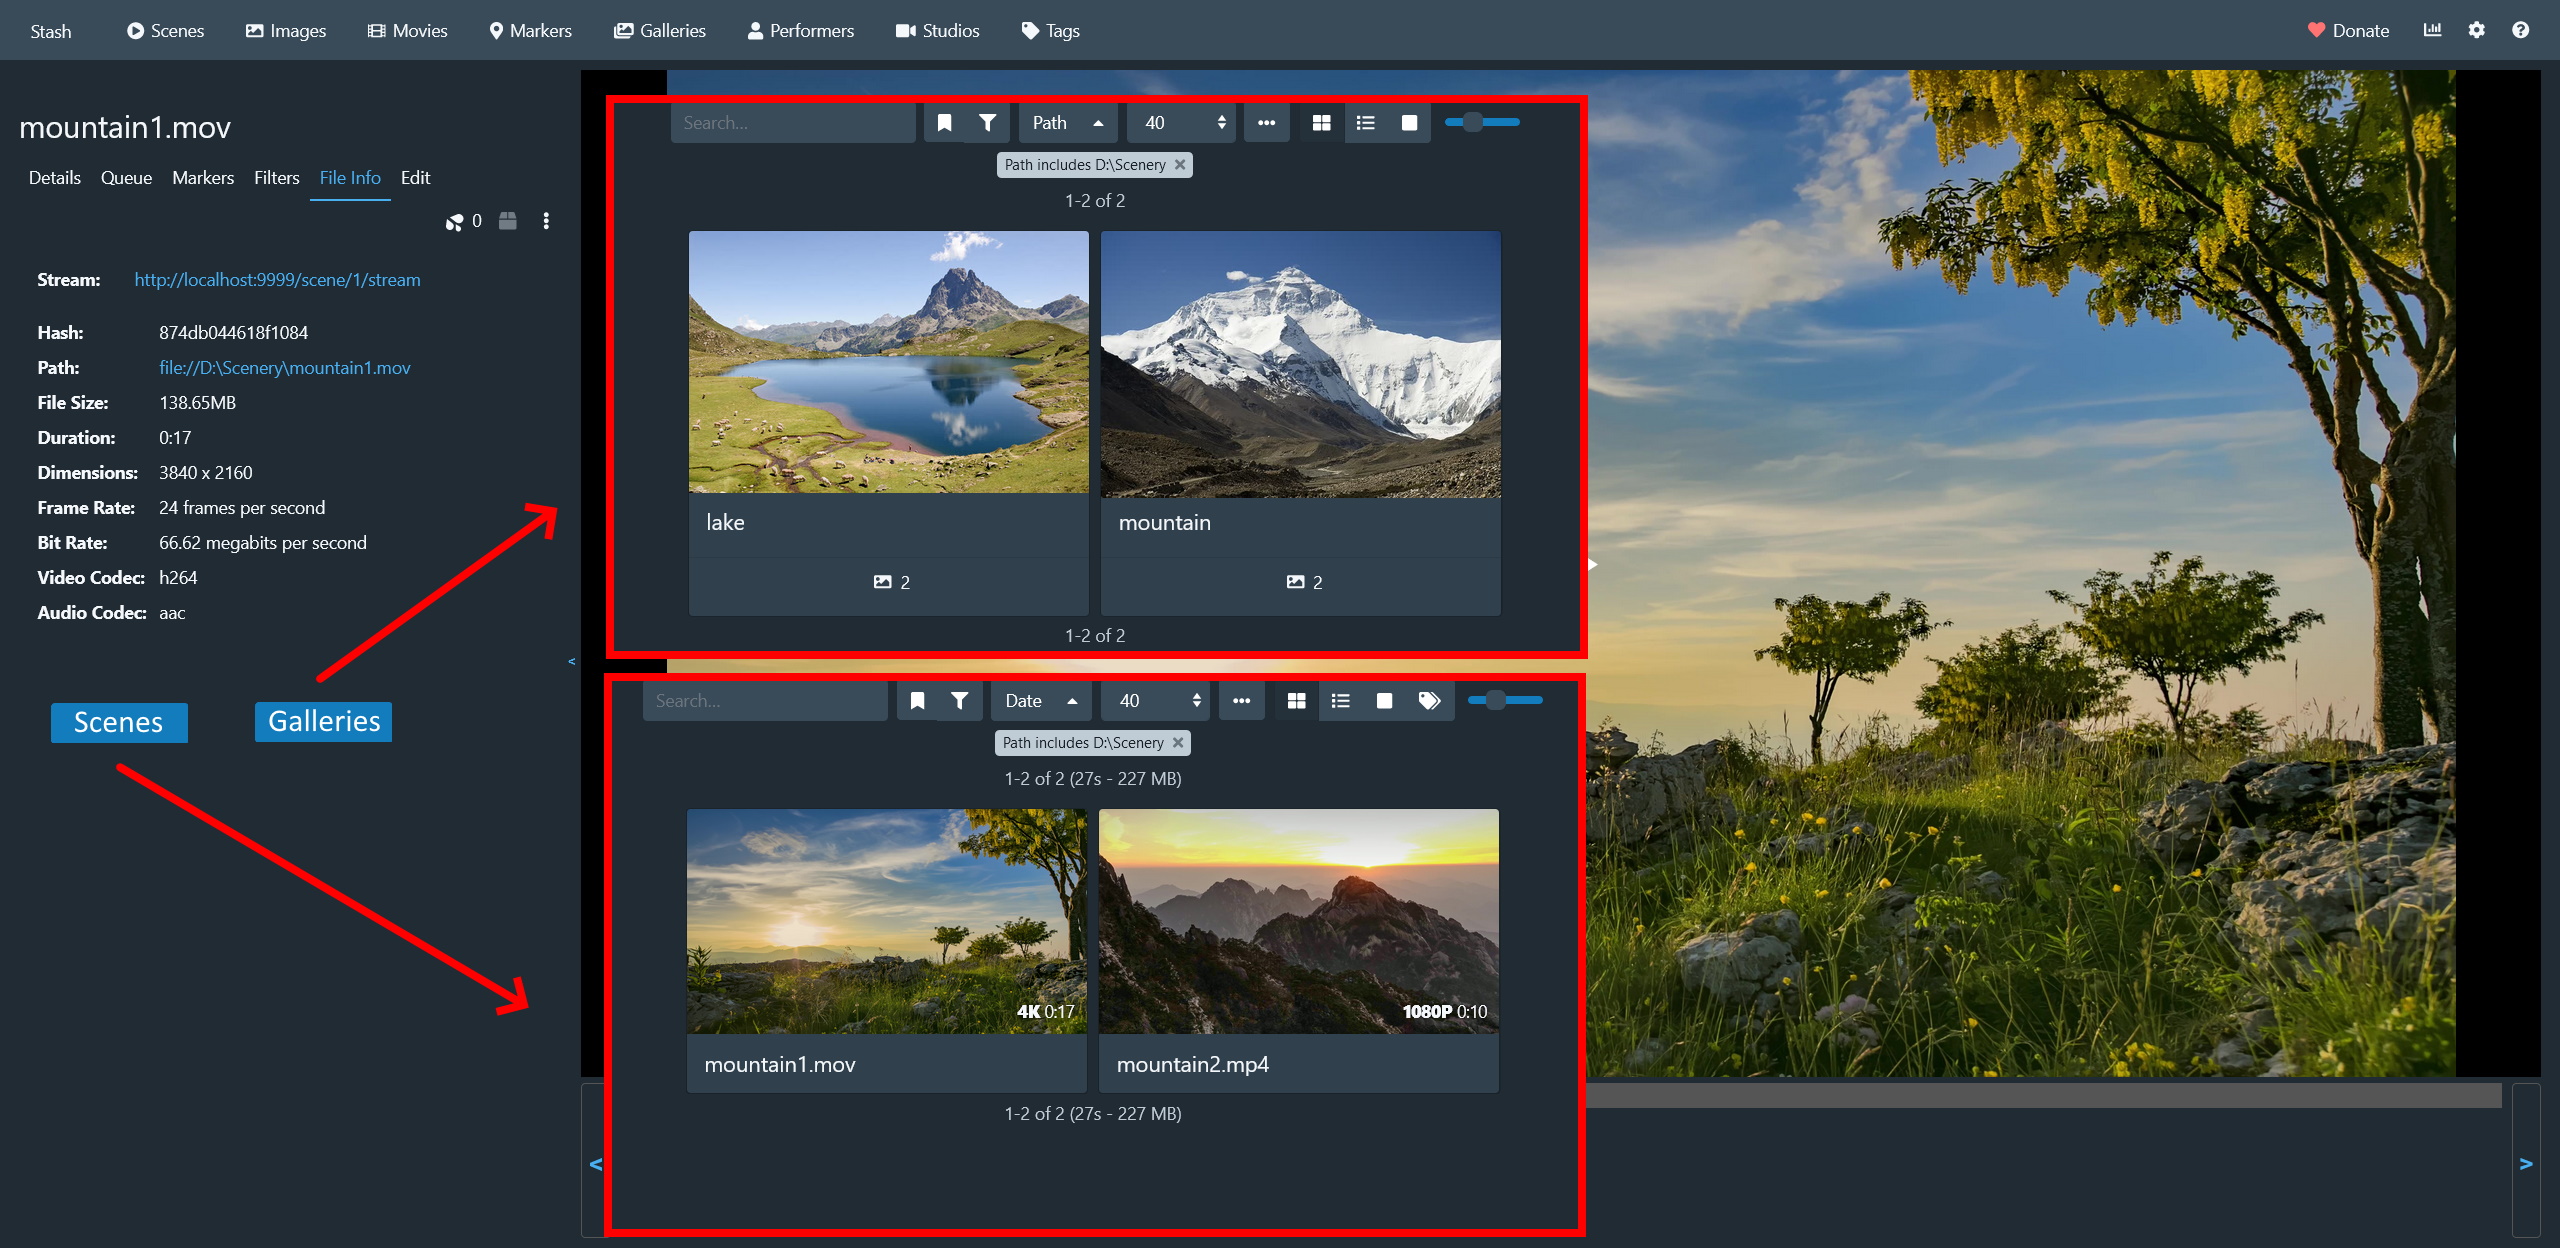Switch the galleries panel to list view

click(1364, 122)
